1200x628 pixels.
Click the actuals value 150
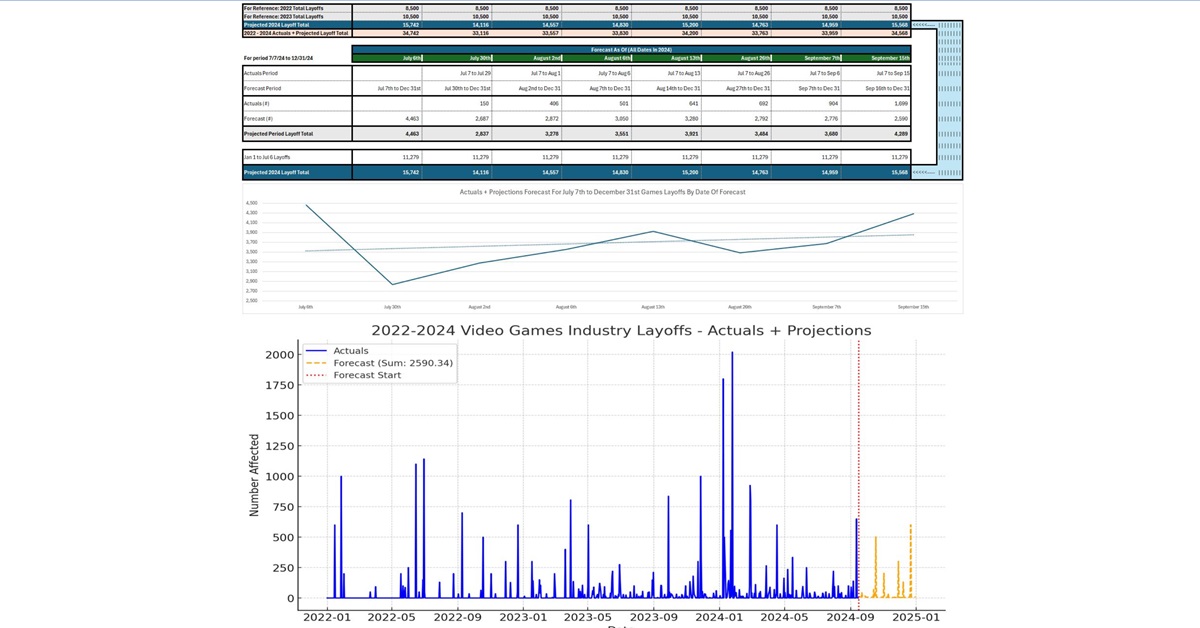[x=484, y=103]
